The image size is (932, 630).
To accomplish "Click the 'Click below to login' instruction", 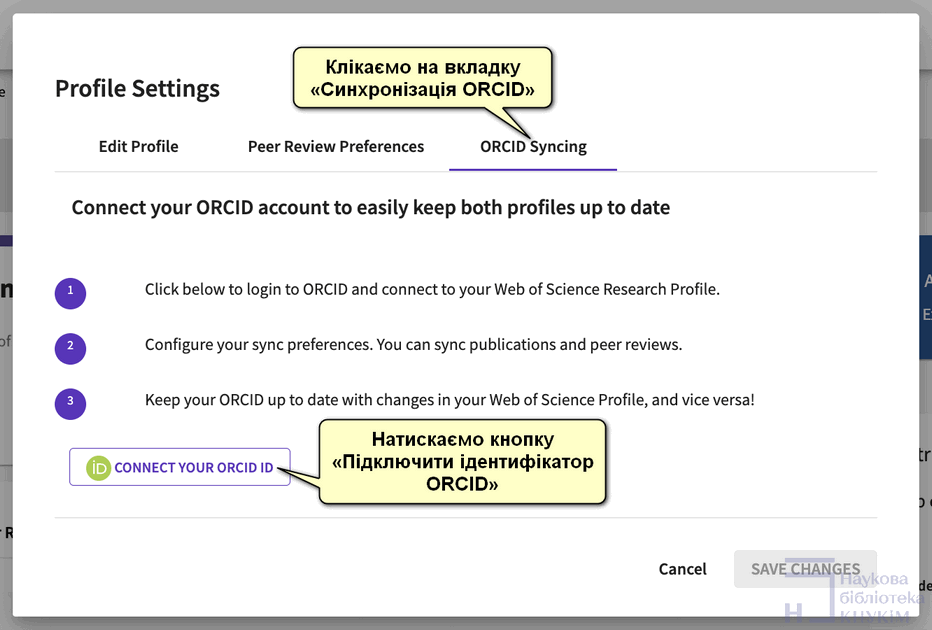I will point(432,290).
